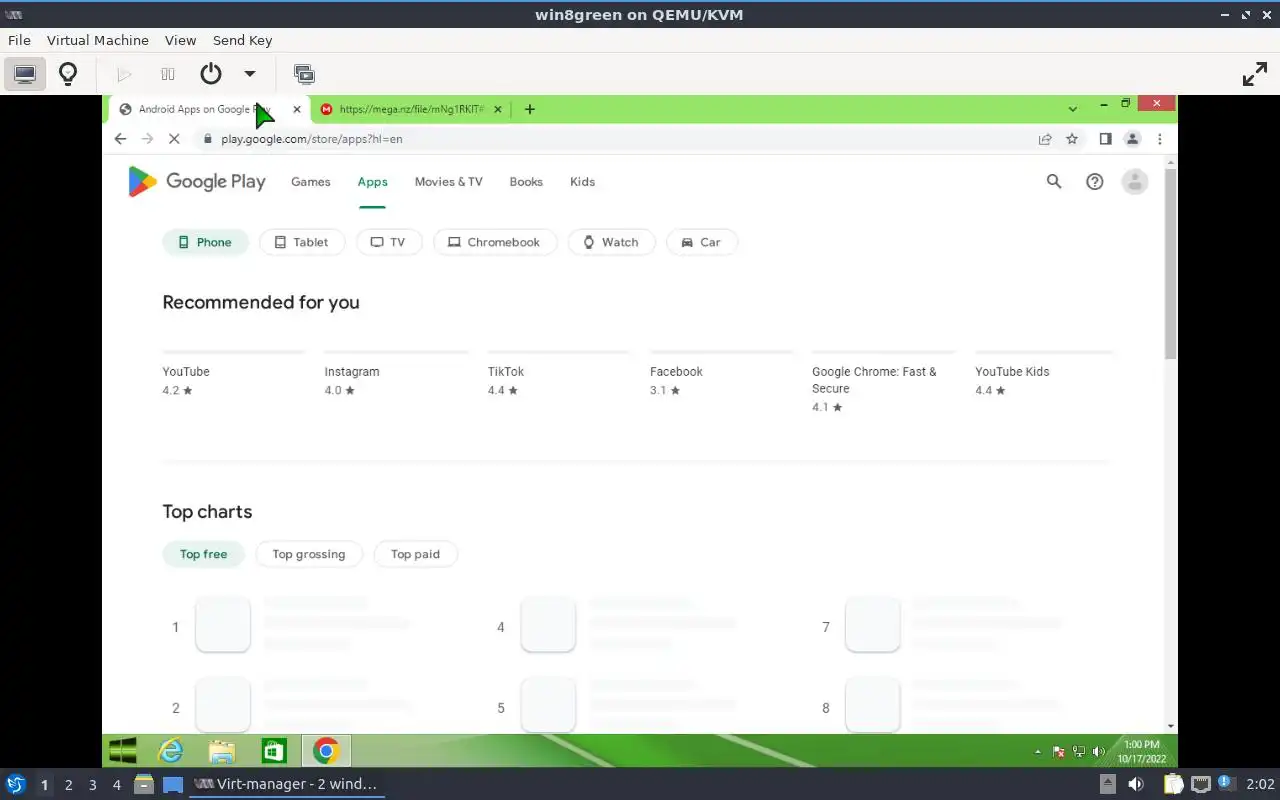Select the Phone device filter

205,242
